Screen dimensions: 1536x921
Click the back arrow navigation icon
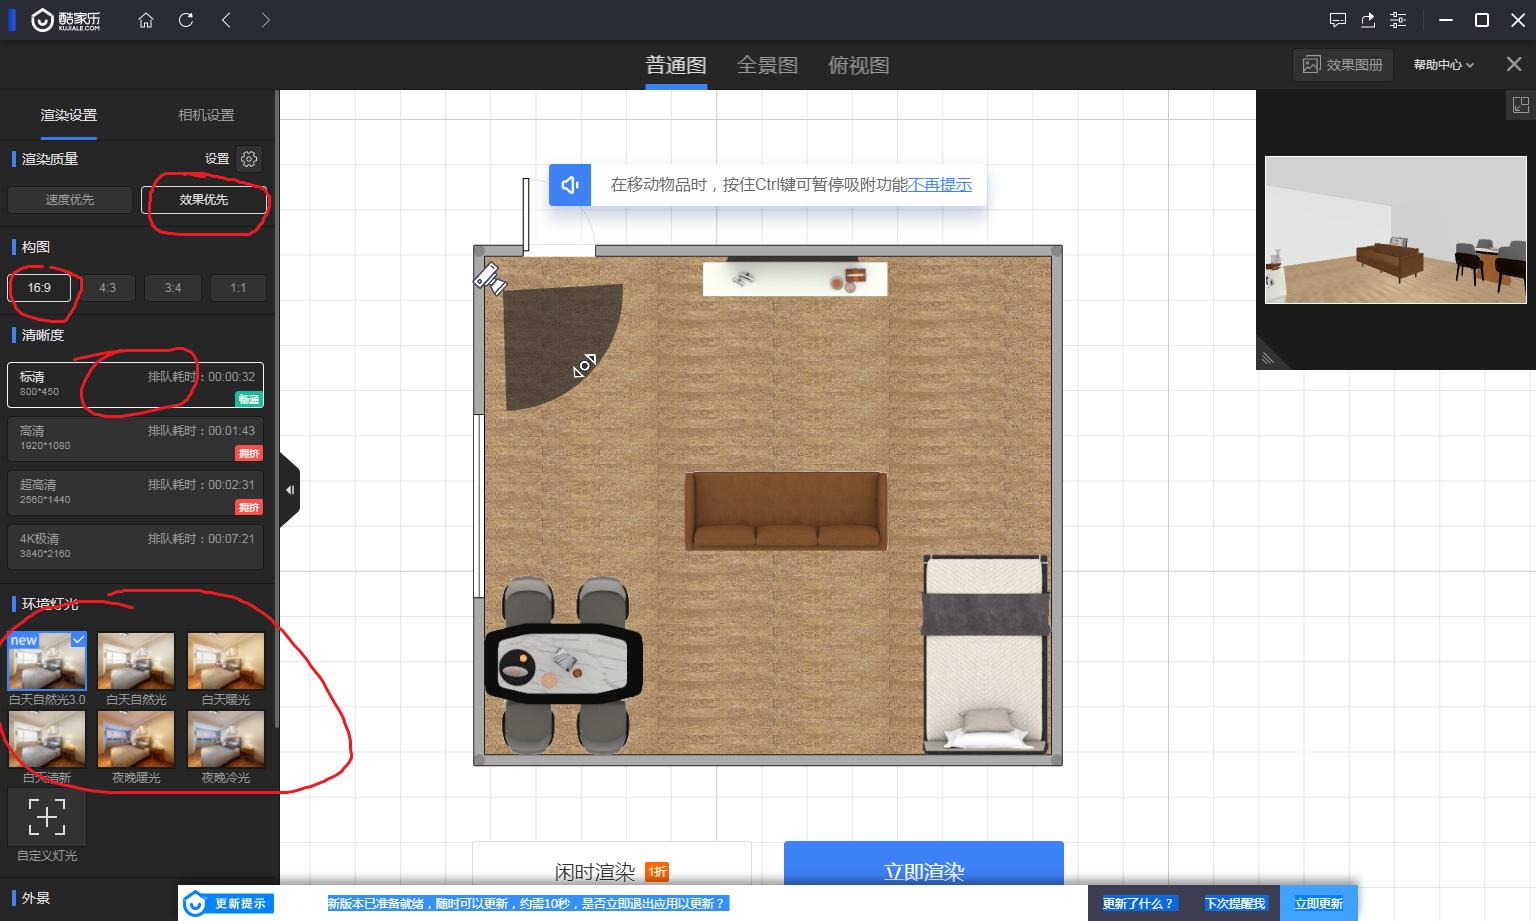click(x=226, y=20)
